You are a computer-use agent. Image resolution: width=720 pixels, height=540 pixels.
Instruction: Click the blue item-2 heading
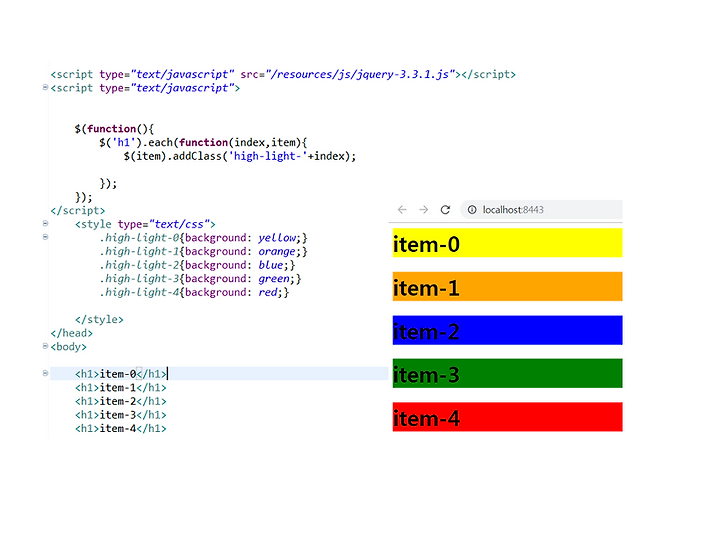tap(507, 330)
